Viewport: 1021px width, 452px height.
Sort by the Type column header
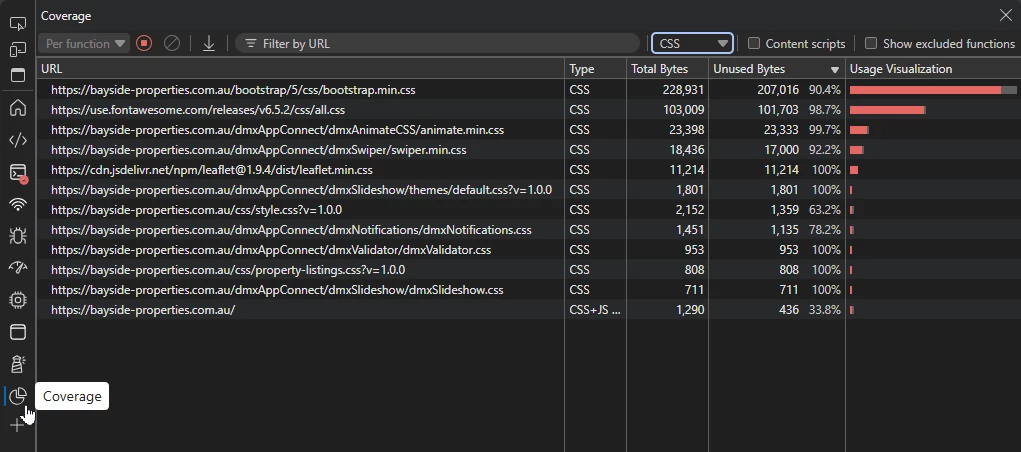pyautogui.click(x=595, y=68)
